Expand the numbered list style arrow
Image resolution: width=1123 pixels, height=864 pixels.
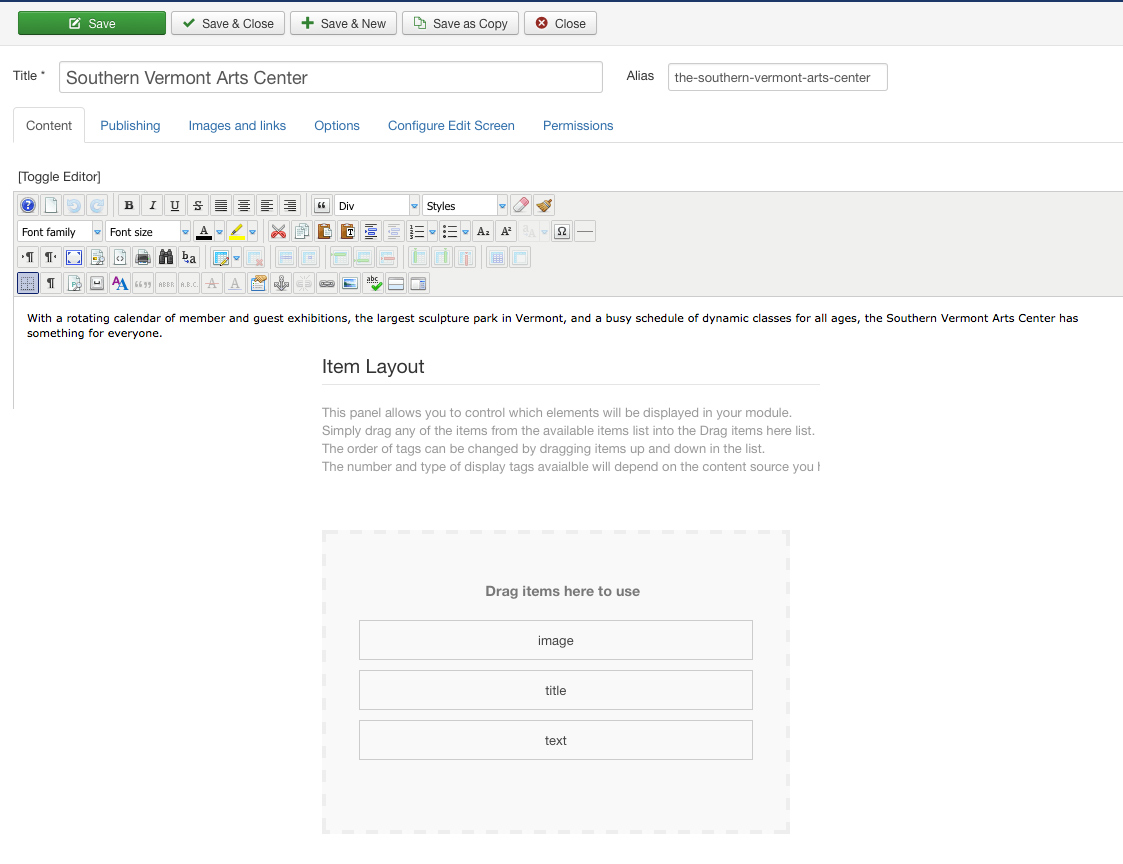(x=432, y=231)
